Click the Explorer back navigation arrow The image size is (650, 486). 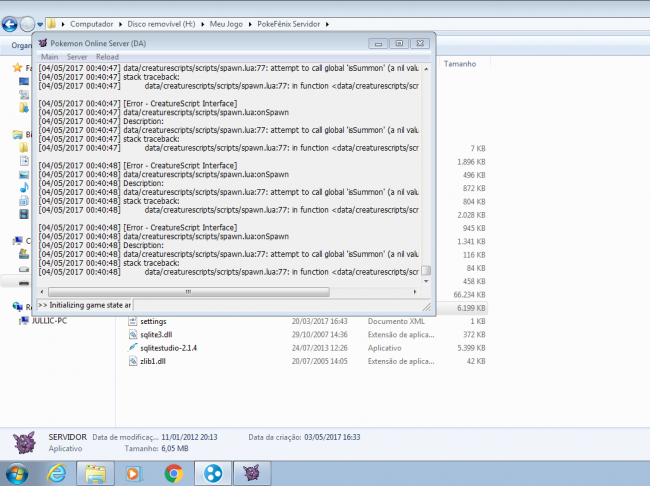pyautogui.click(x=9, y=24)
